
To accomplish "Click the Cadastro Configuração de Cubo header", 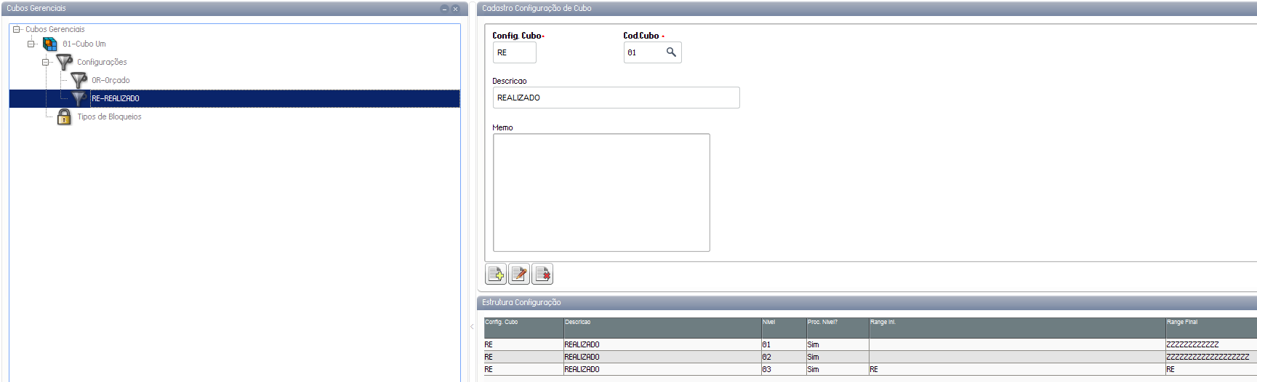I will pos(867,8).
